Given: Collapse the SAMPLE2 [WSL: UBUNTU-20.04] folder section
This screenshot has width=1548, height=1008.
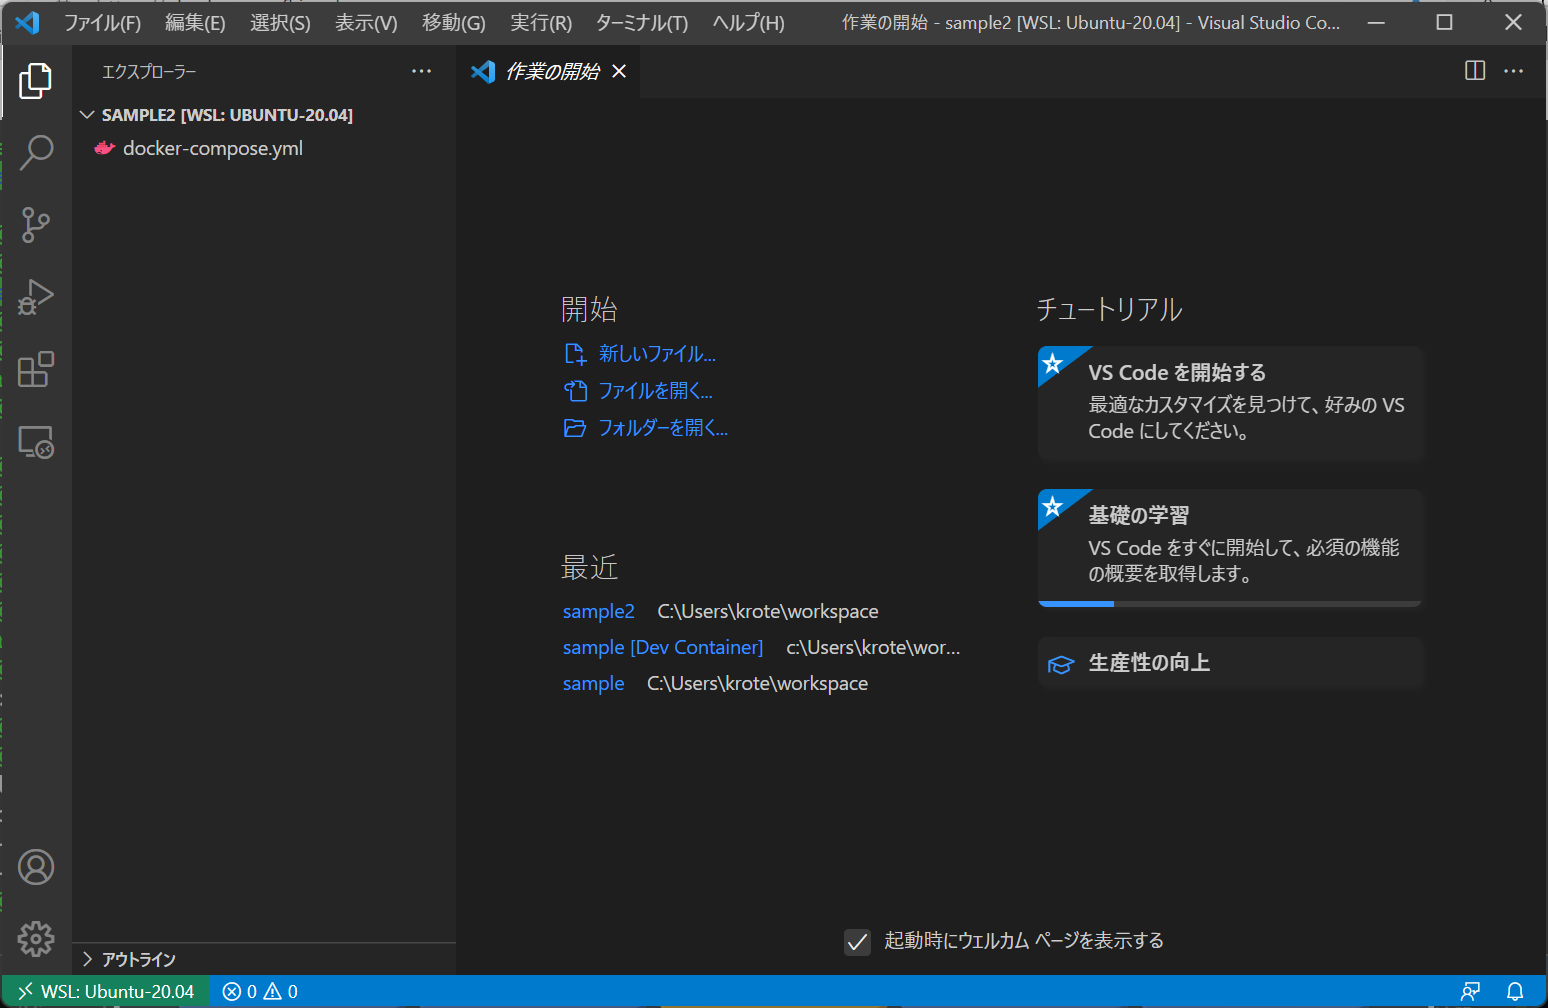Looking at the screenshot, I should (264, 115).
